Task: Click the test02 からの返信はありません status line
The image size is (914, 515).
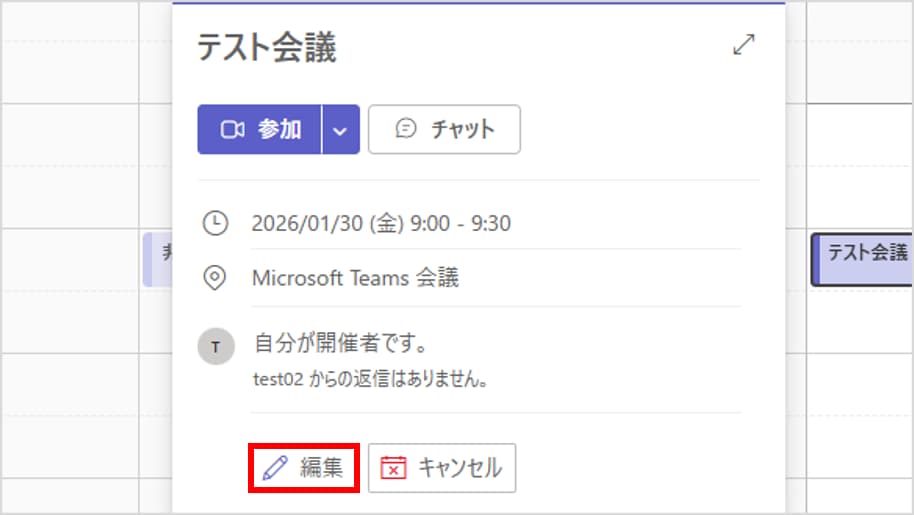Action: 370,381
